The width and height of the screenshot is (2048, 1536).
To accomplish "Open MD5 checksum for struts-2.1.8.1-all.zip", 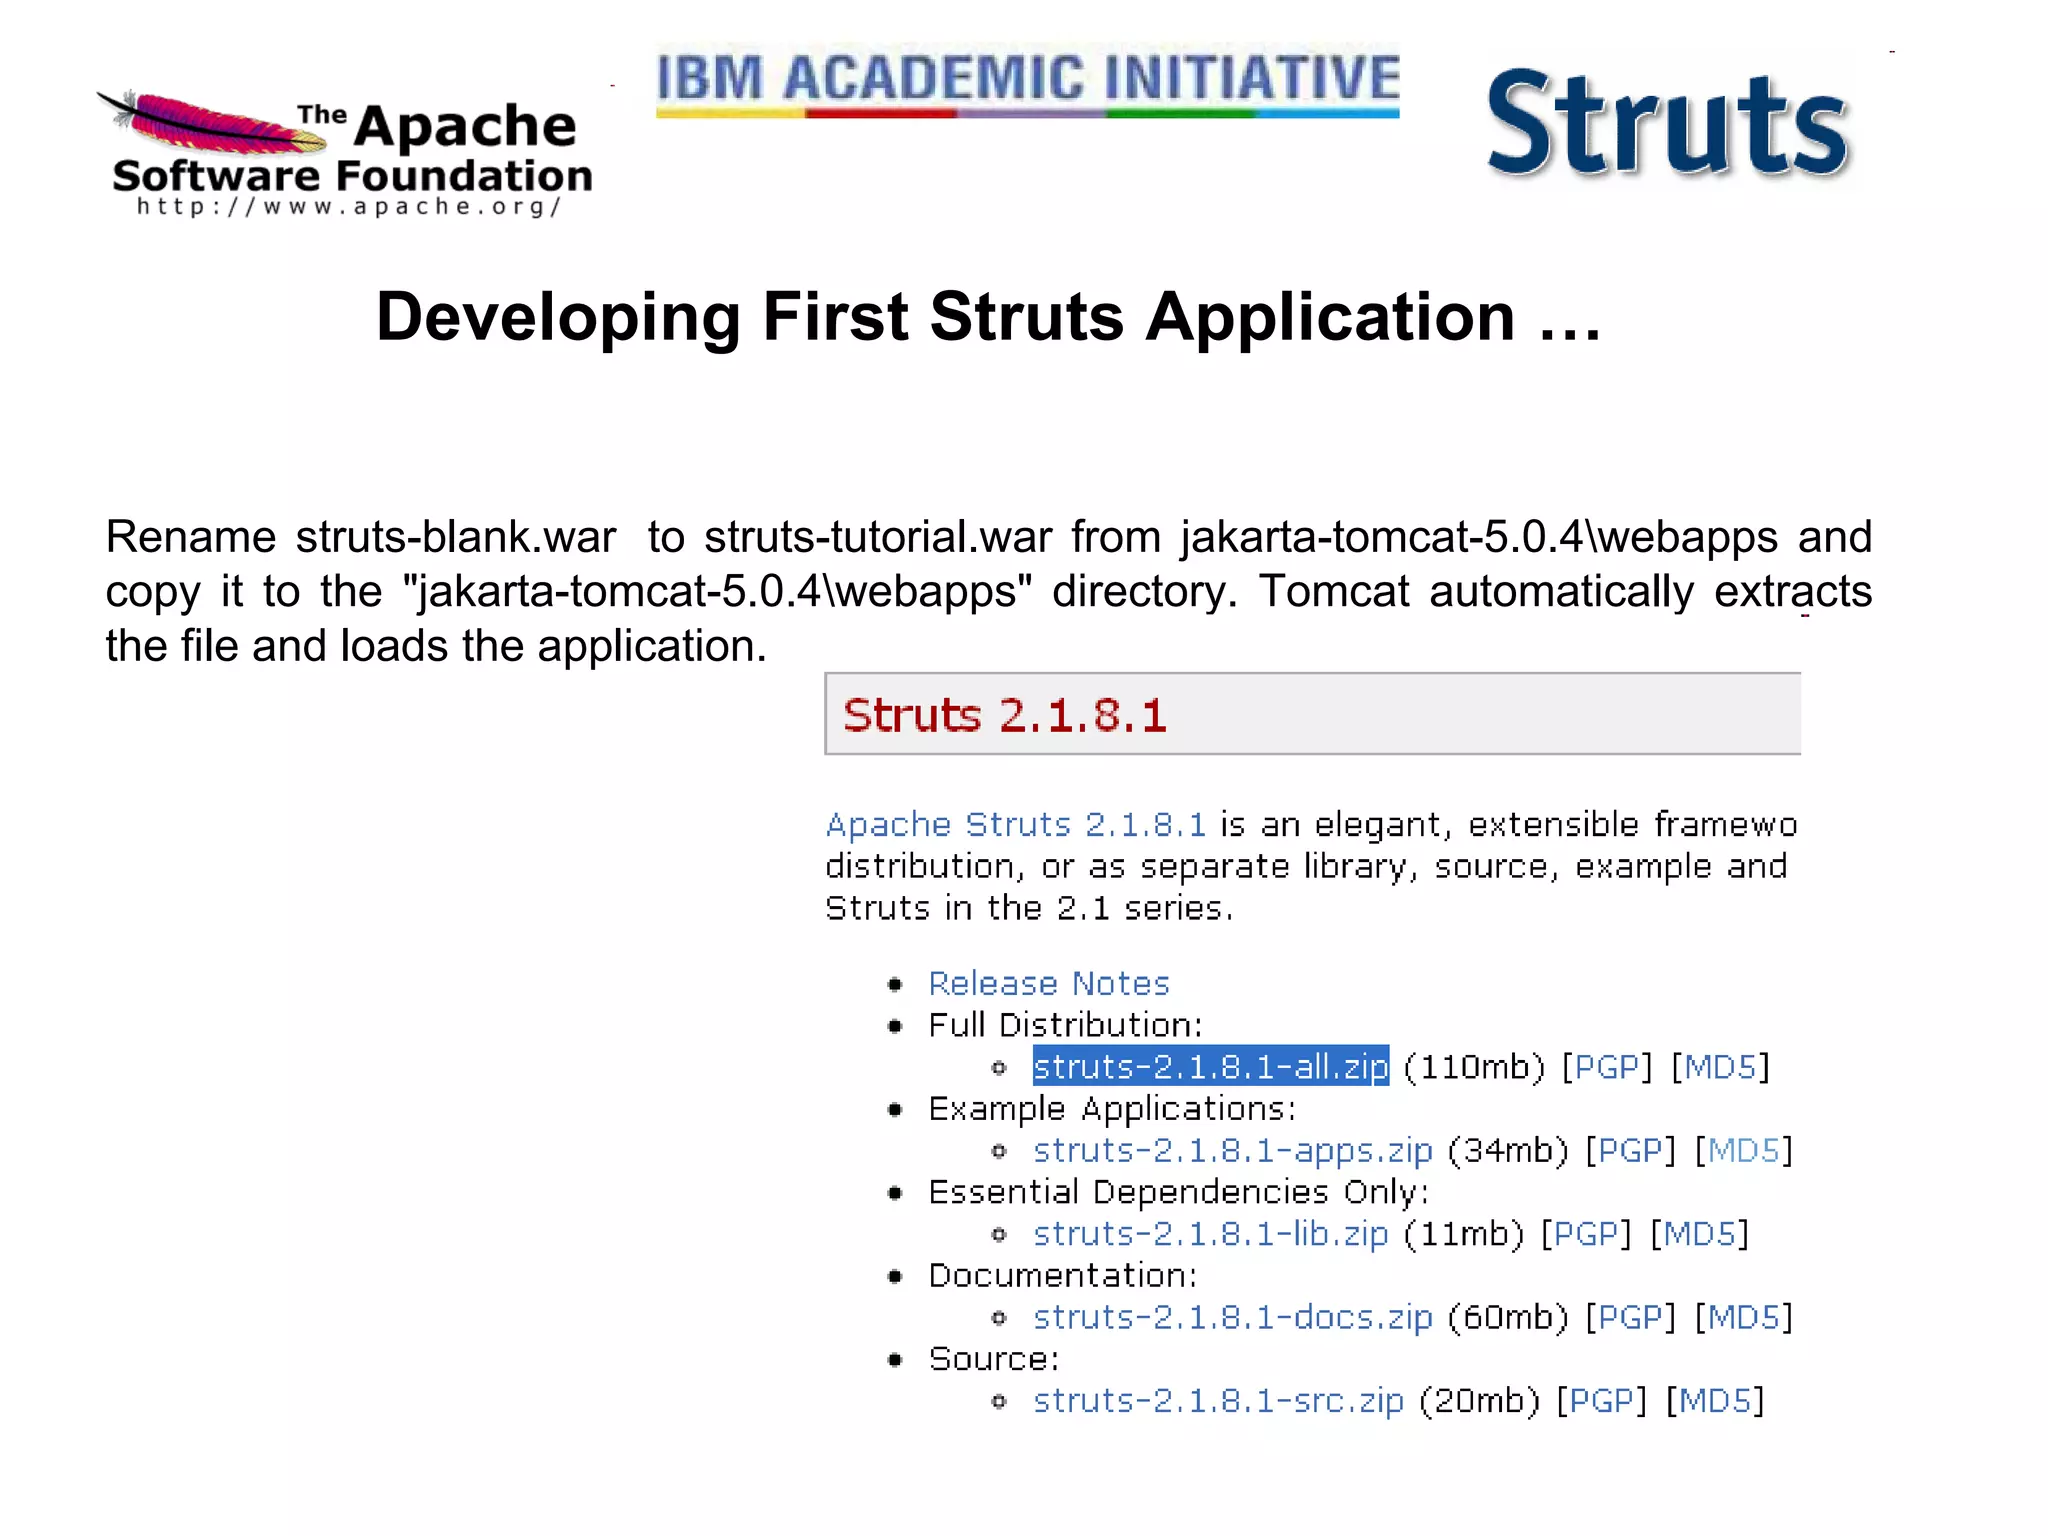I will [1720, 1067].
